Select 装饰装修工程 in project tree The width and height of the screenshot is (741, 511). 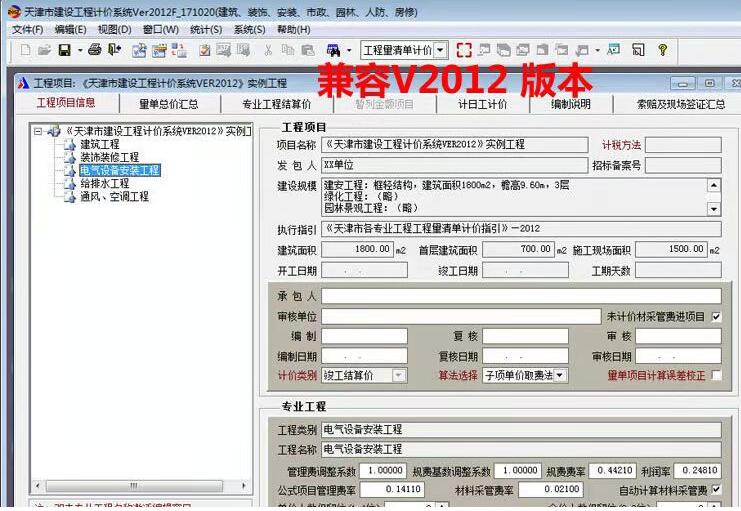(x=110, y=157)
